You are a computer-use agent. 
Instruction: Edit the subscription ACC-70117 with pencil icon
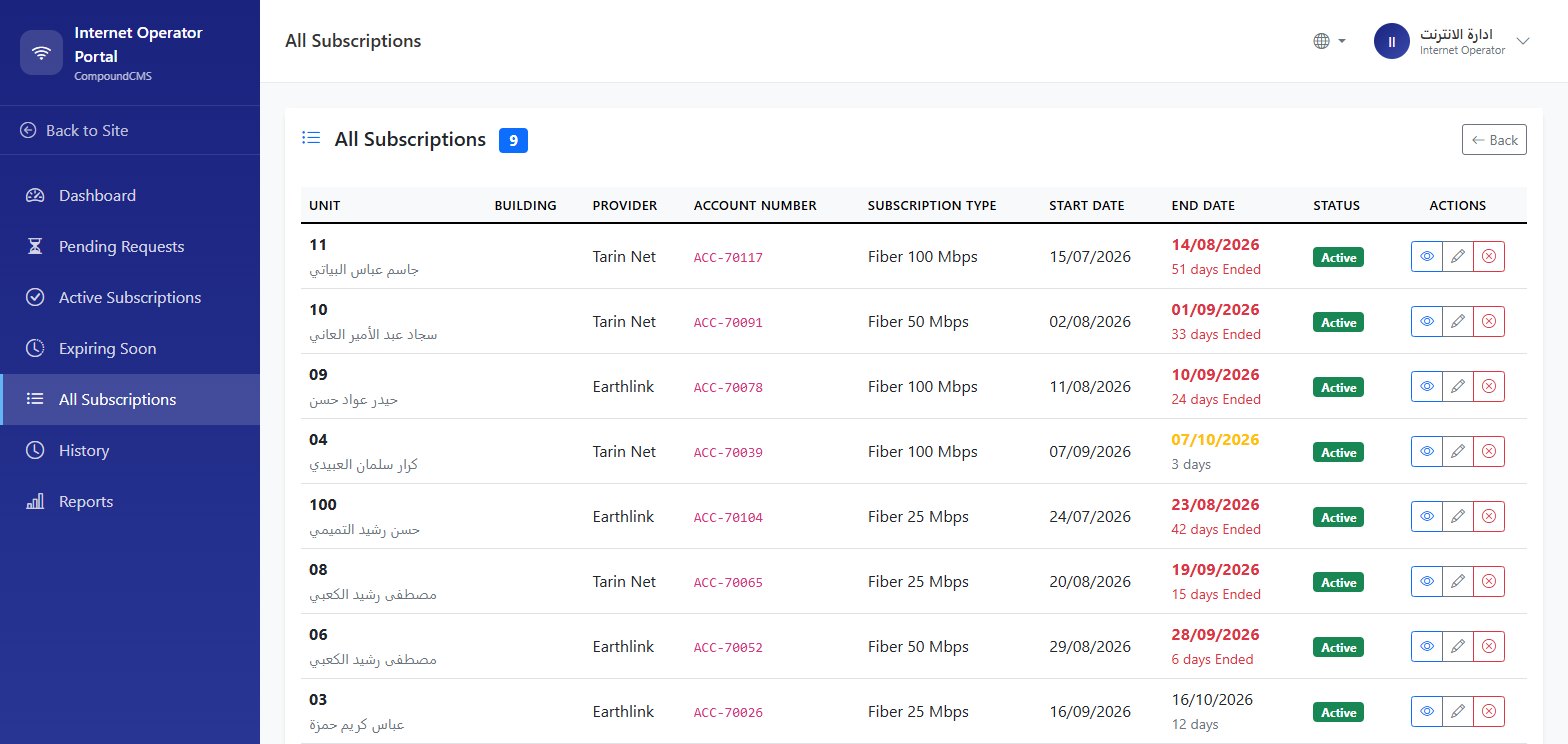coord(1458,257)
